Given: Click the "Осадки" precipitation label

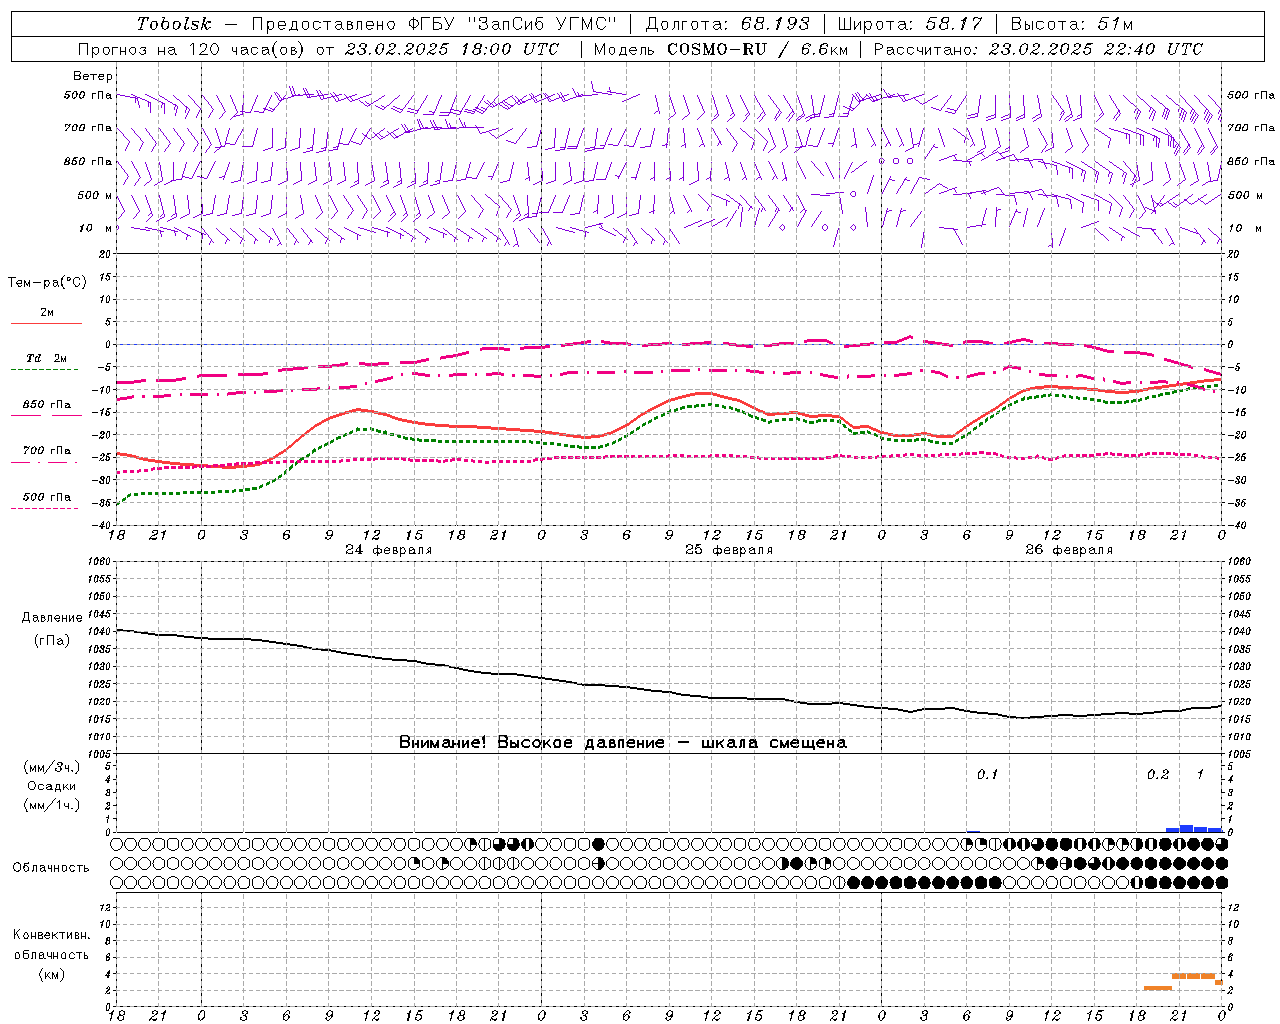Looking at the screenshot, I should [x=52, y=786].
